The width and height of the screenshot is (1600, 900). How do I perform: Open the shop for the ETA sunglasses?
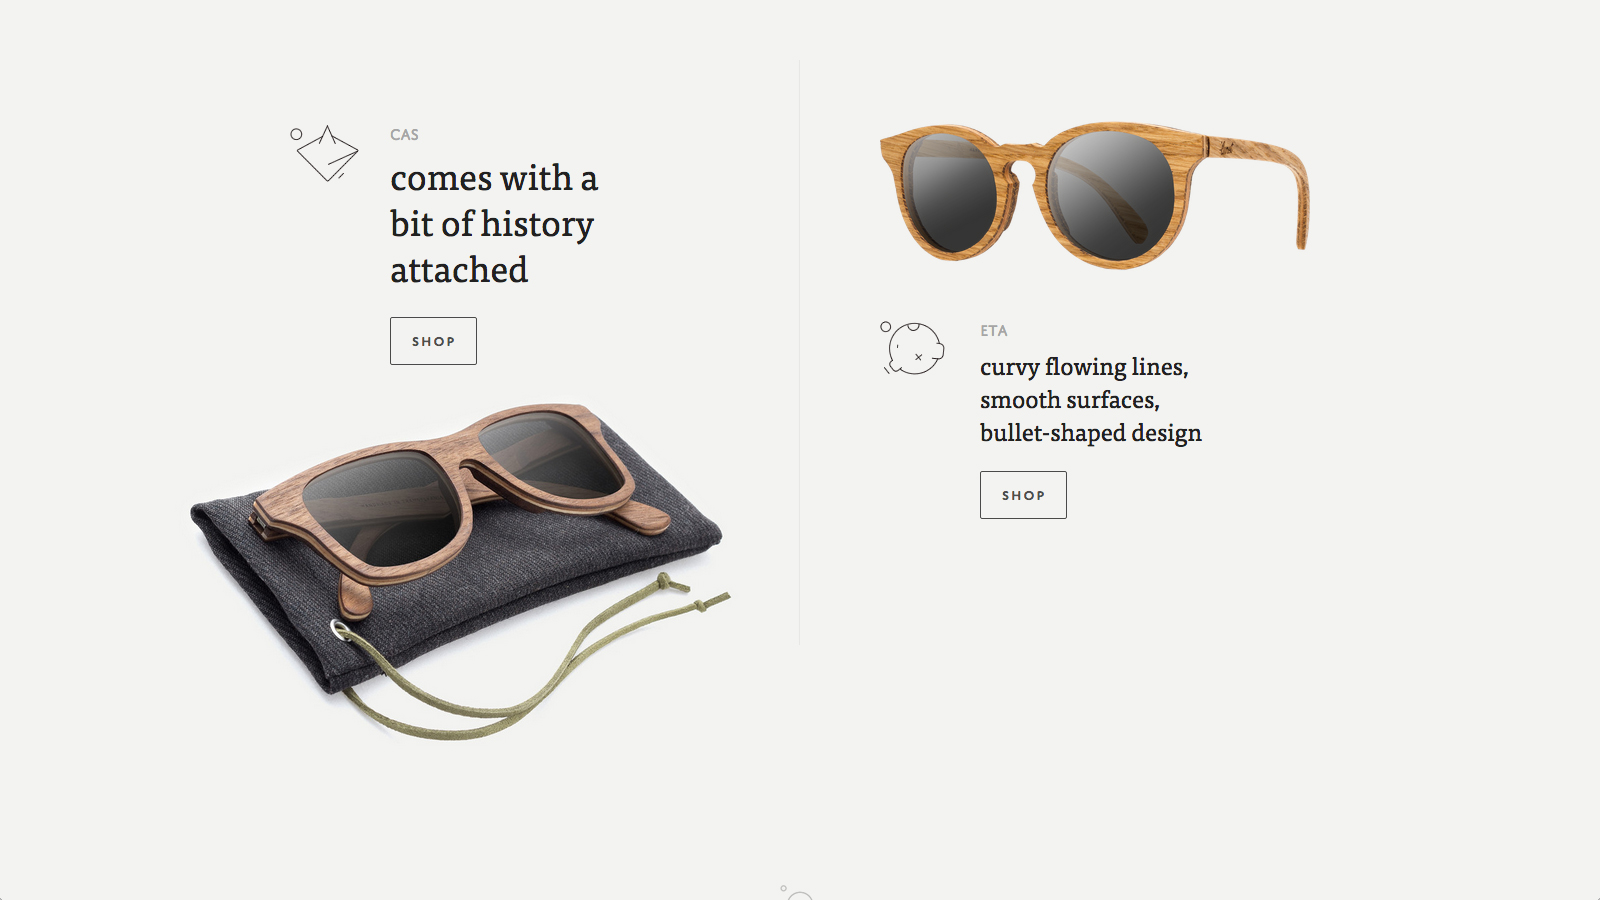pyautogui.click(x=1023, y=495)
